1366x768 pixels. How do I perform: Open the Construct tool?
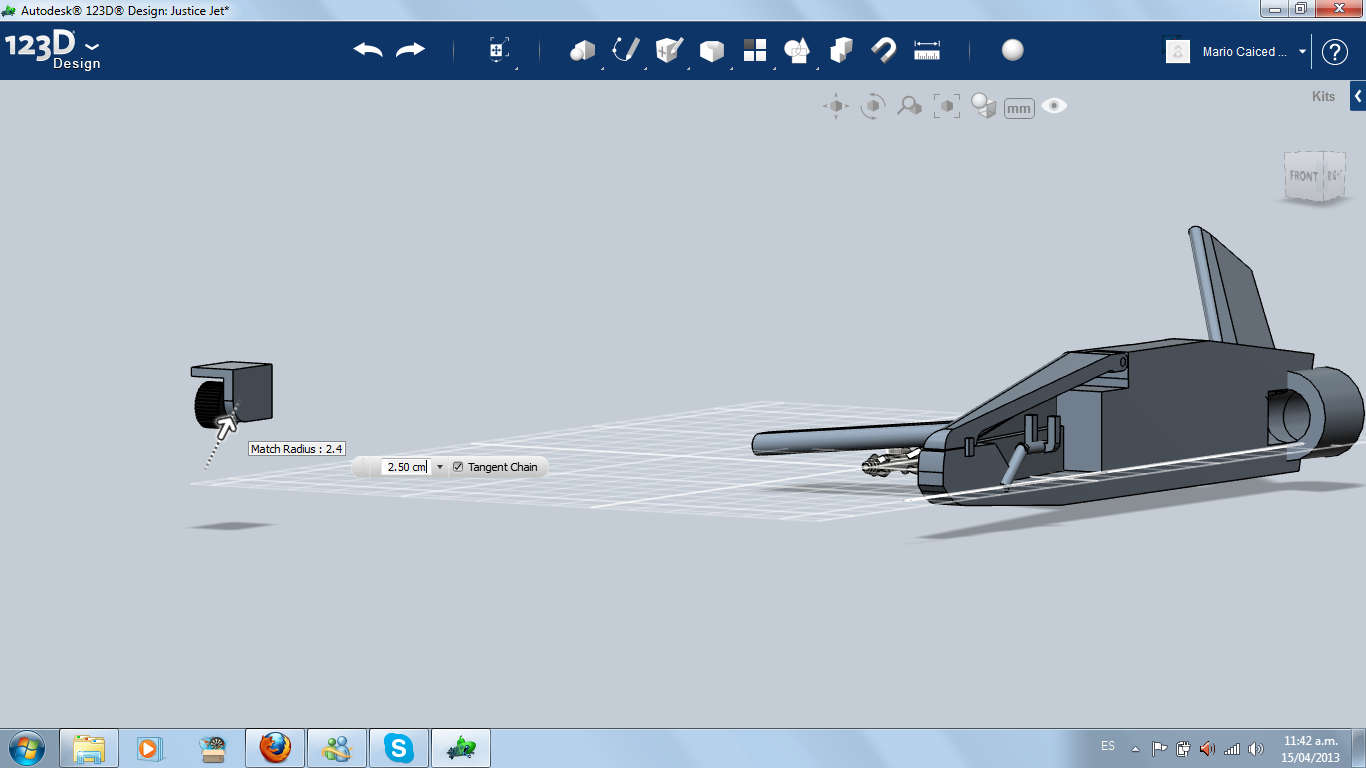coord(669,50)
